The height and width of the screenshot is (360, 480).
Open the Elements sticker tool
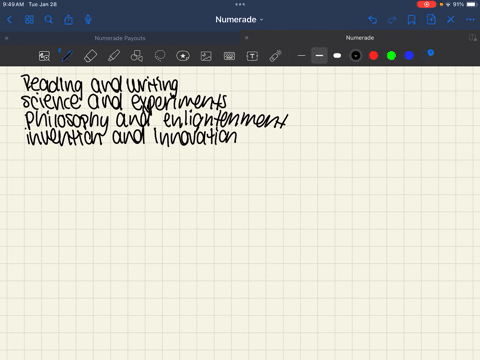click(x=183, y=56)
